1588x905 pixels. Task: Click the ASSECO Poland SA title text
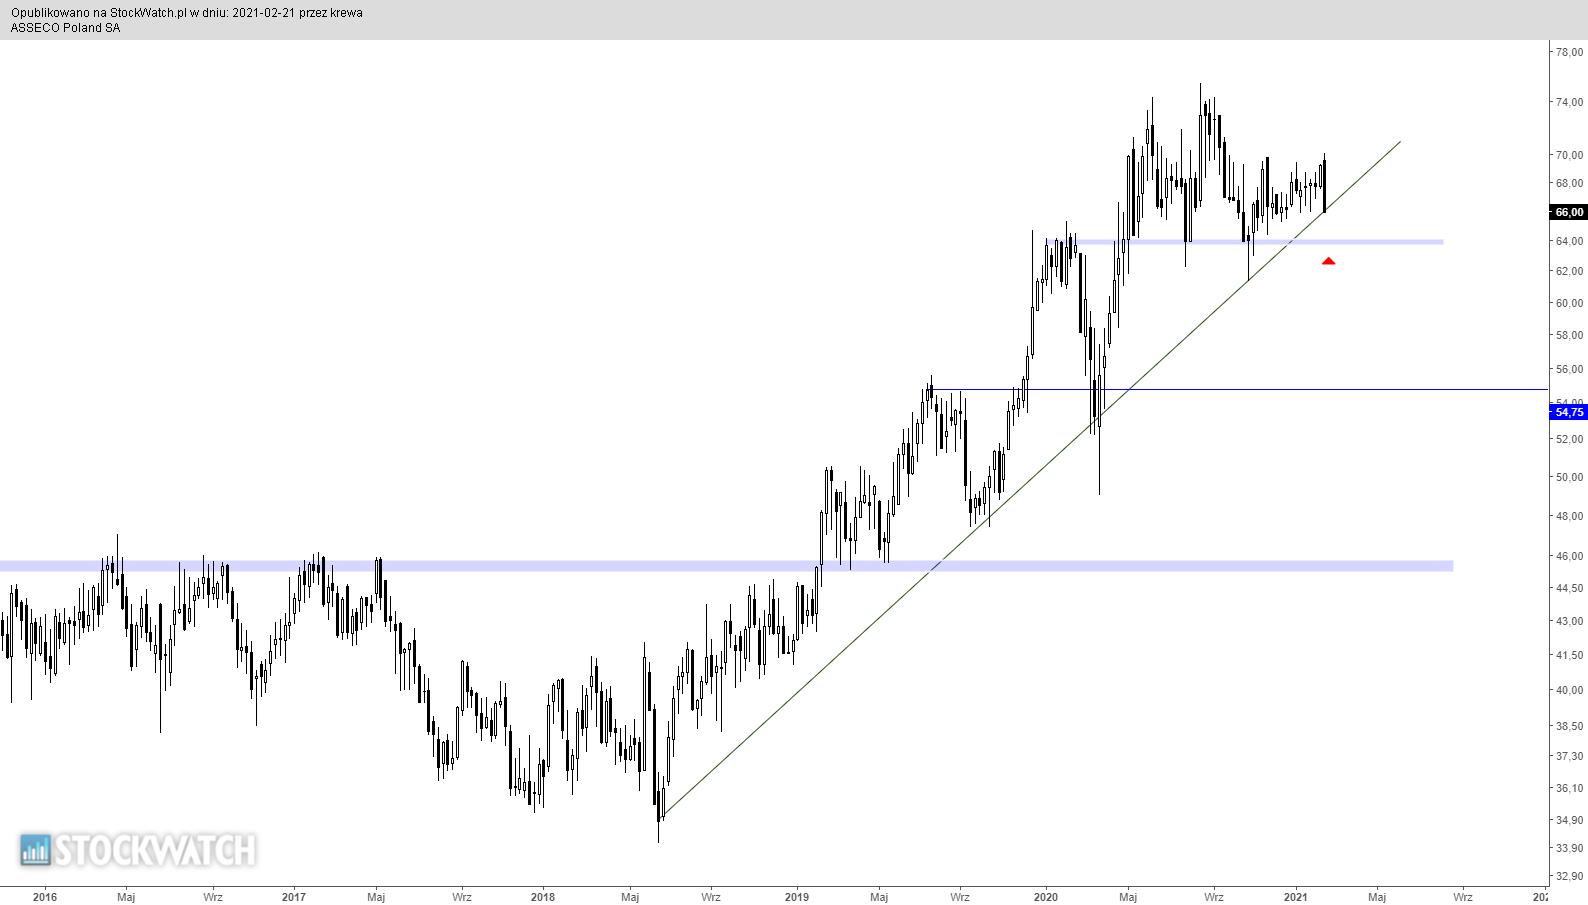coord(65,28)
